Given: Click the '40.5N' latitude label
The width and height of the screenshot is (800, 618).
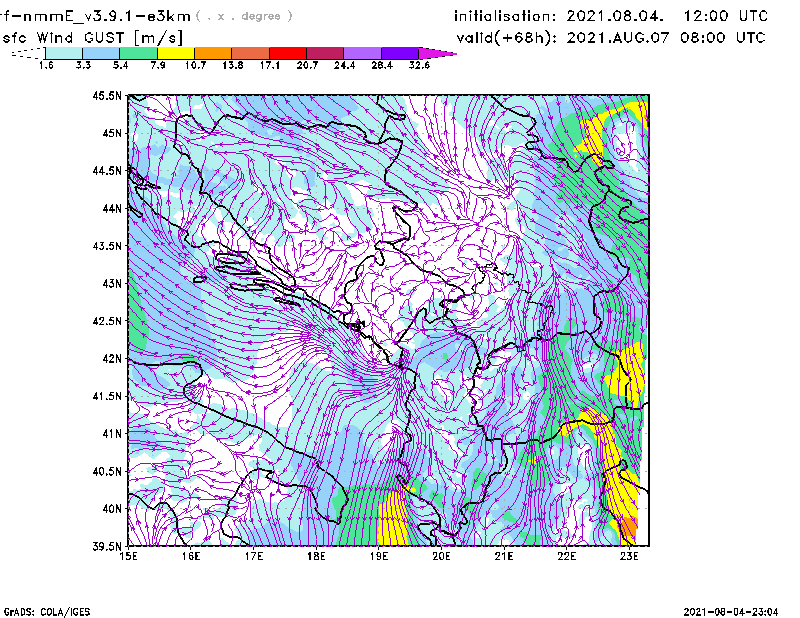Looking at the screenshot, I should click(x=107, y=472).
